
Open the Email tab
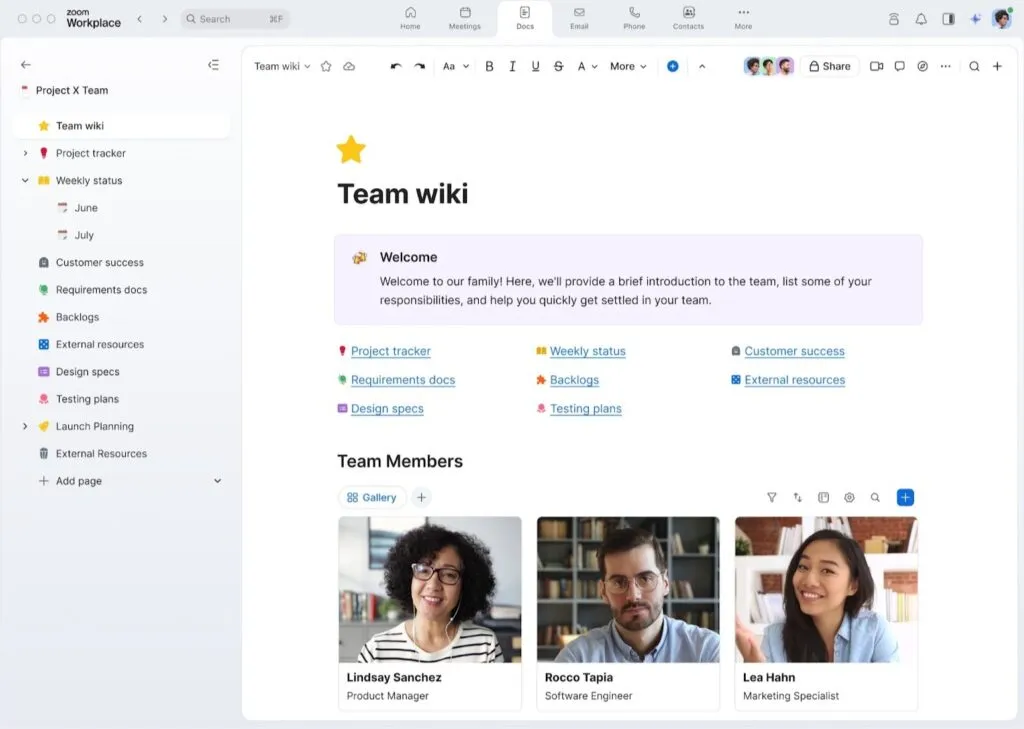tap(579, 18)
